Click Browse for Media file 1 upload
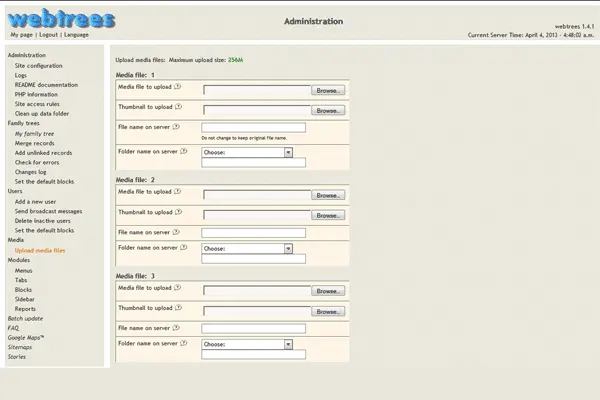This screenshot has height=400, width=600. (327, 90)
